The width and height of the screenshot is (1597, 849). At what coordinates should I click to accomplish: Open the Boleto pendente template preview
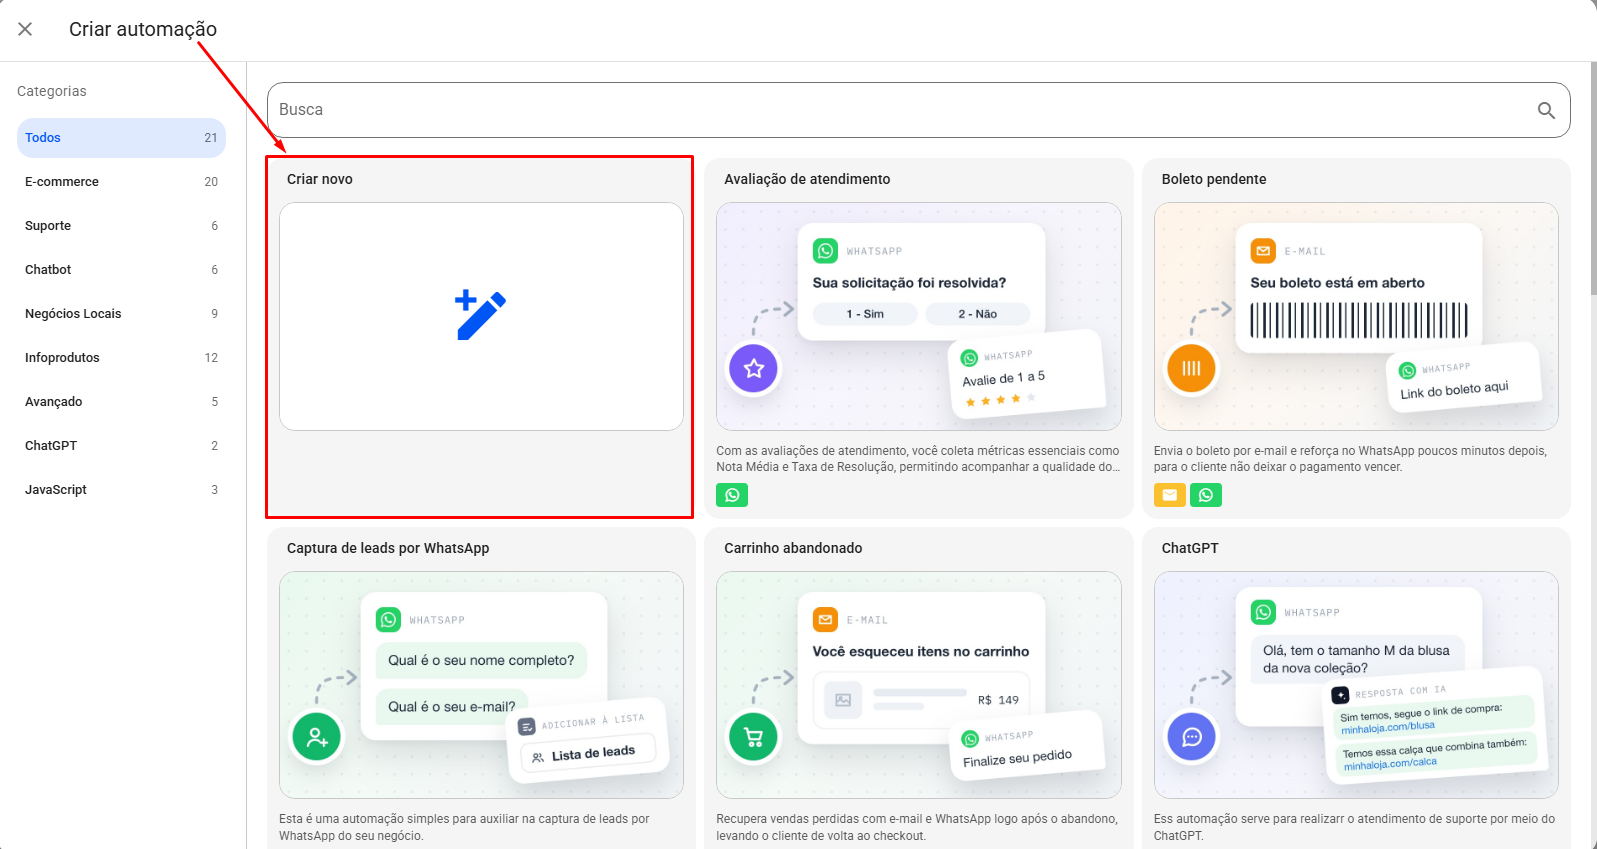pos(1356,317)
